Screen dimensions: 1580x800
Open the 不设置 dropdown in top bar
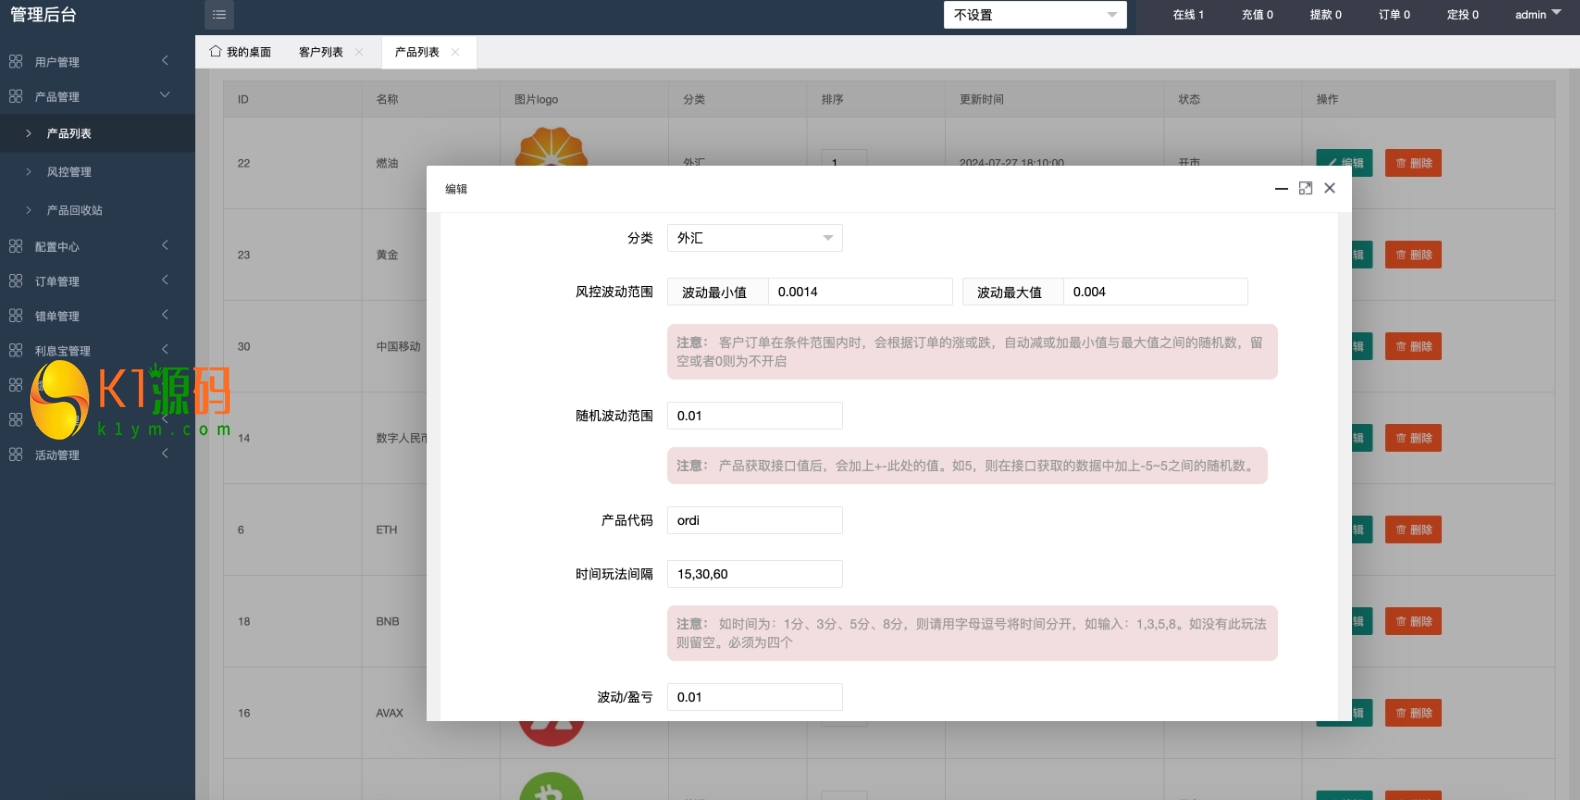[1035, 15]
